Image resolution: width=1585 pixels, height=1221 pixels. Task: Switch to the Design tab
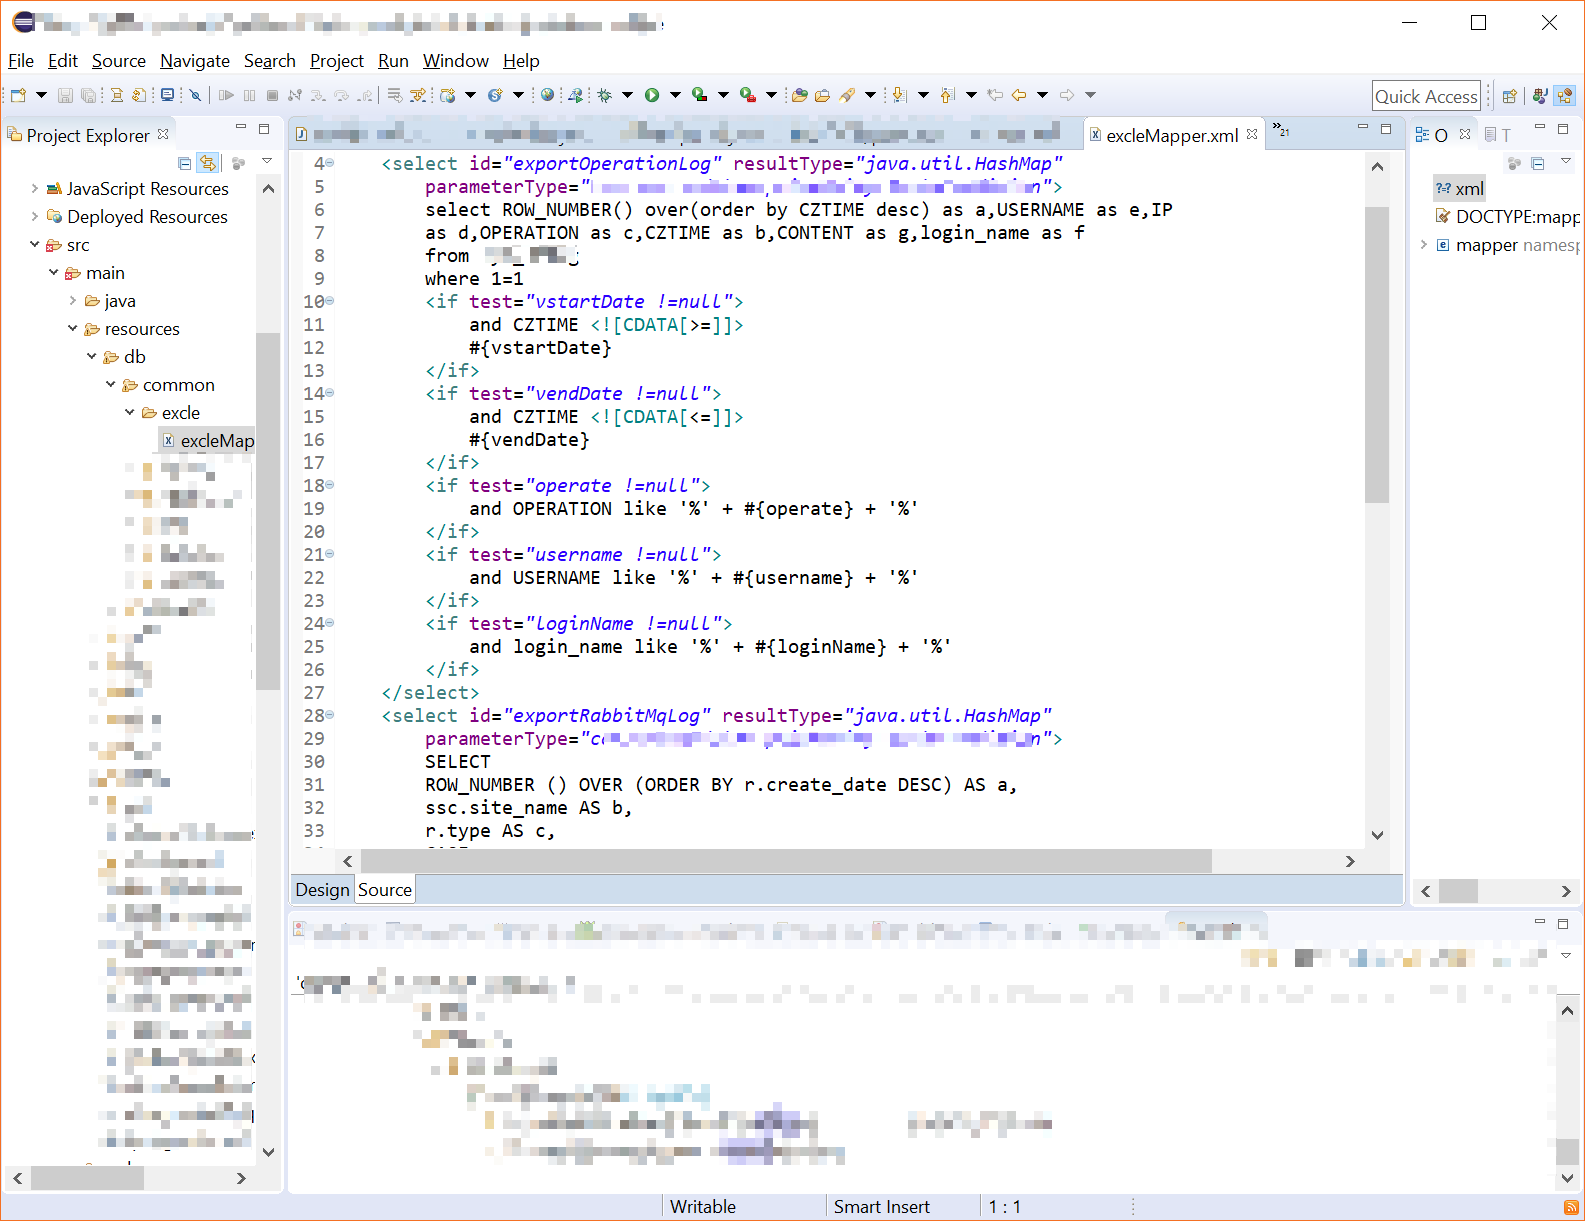tap(322, 889)
